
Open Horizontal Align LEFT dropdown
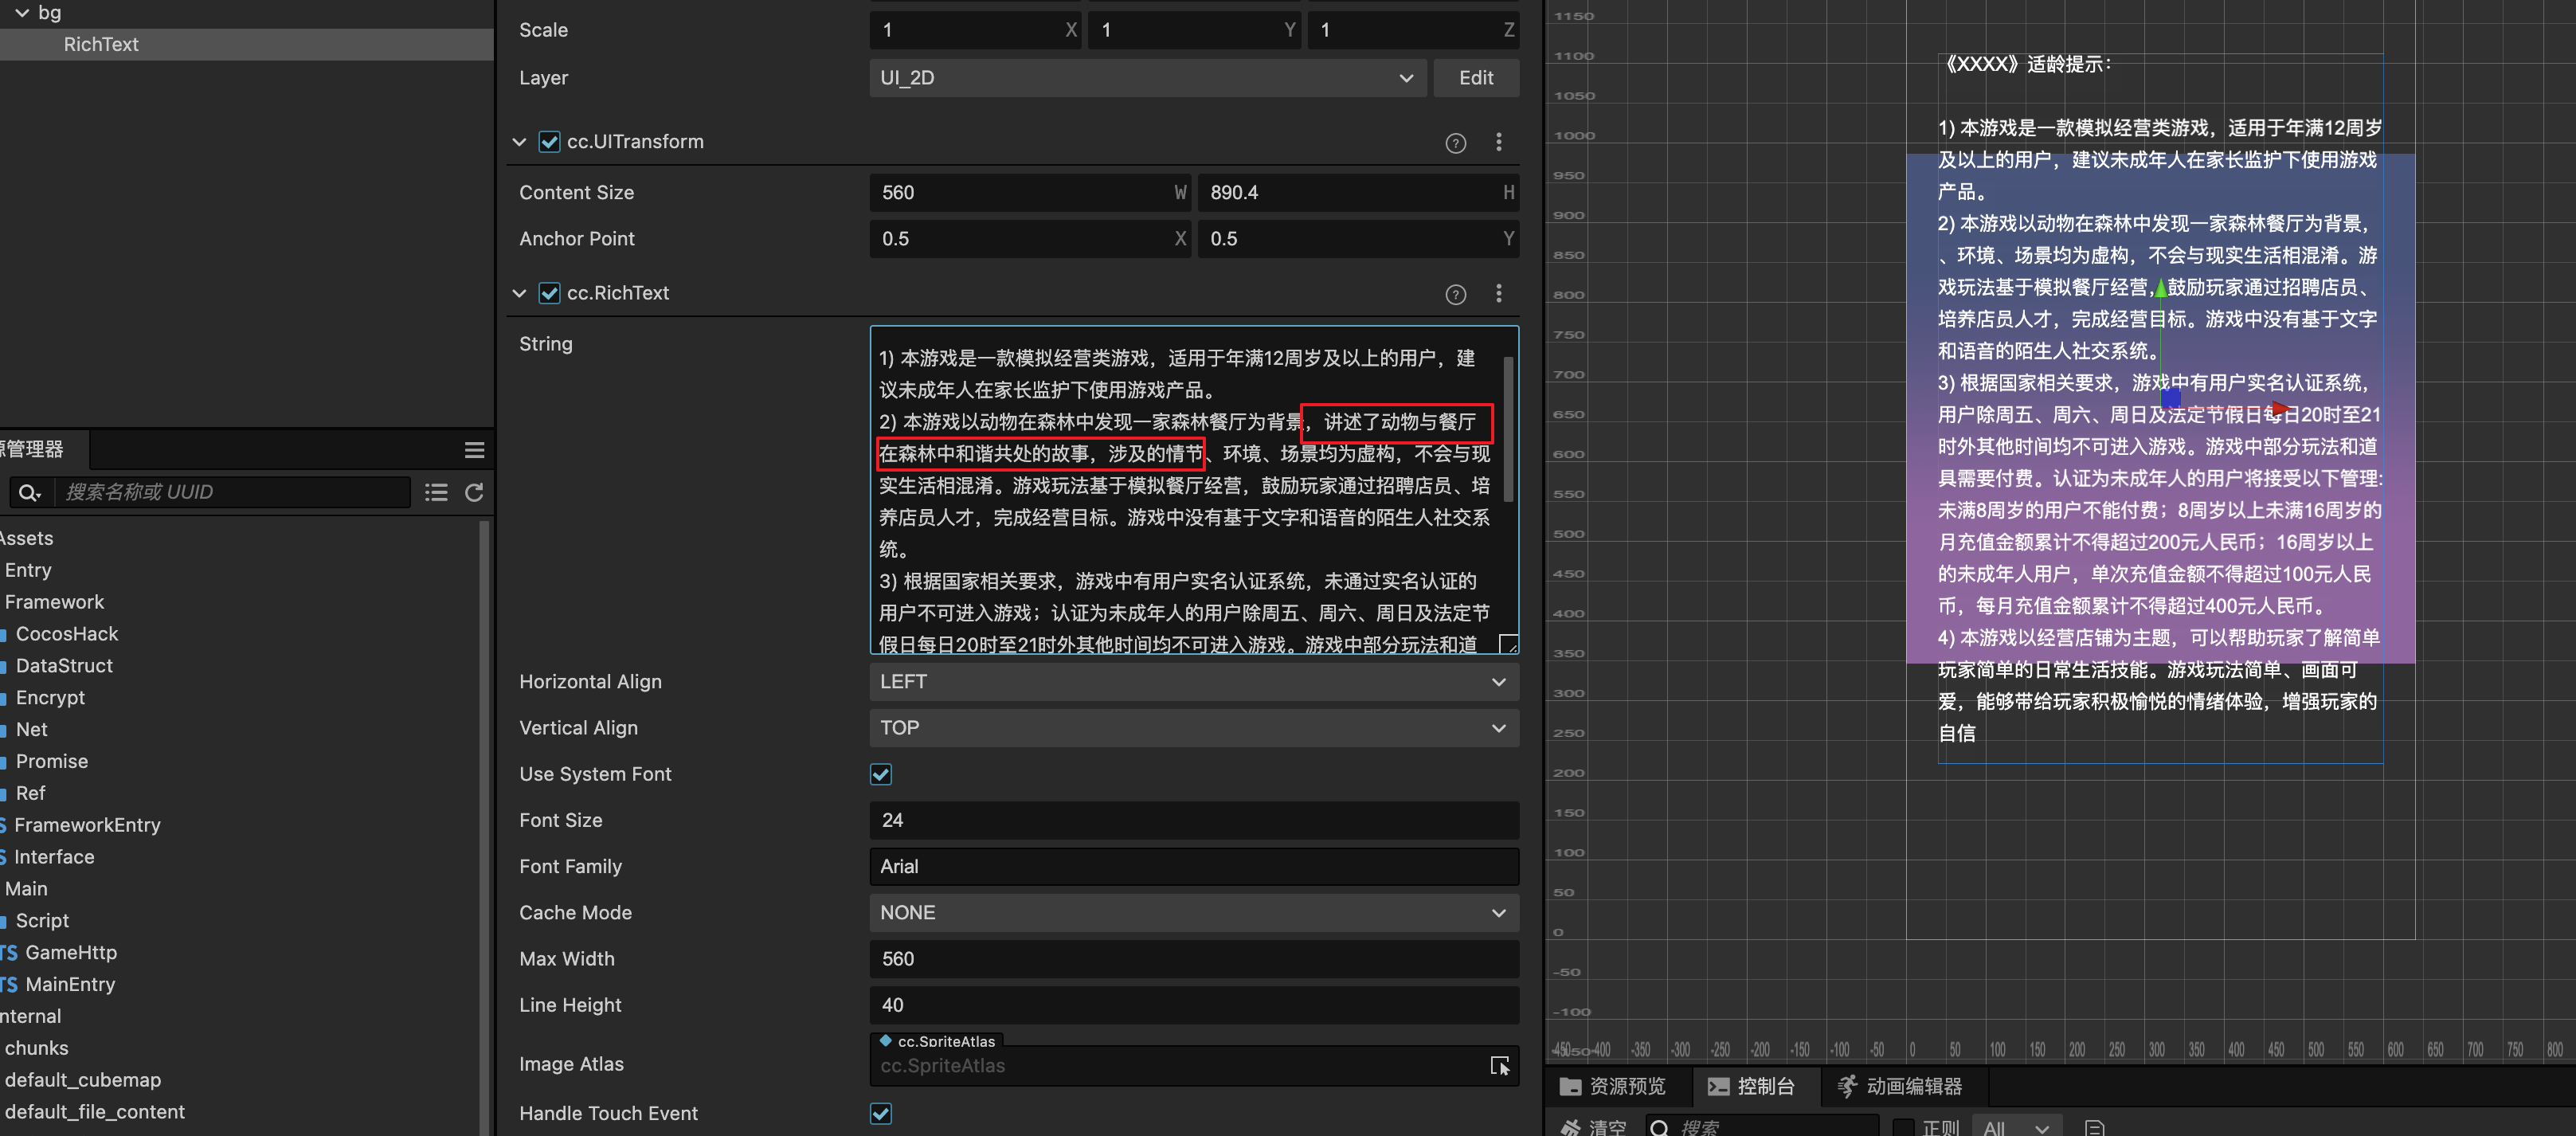(1193, 682)
